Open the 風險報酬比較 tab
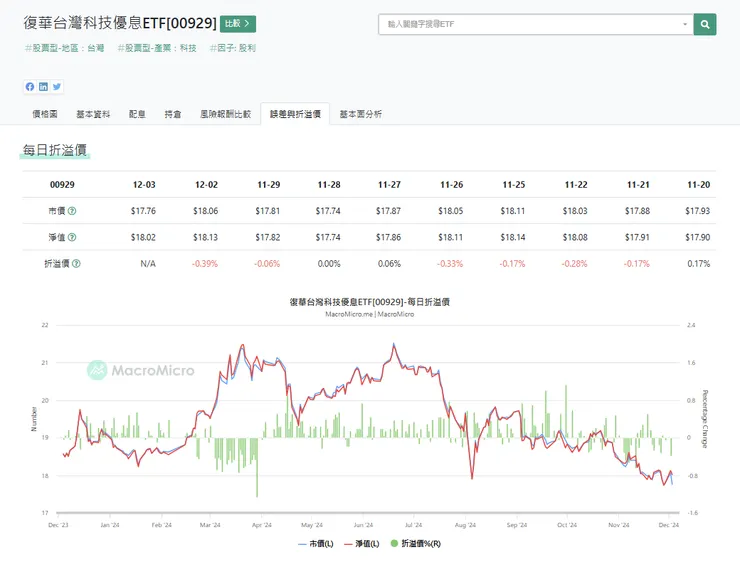 click(225, 114)
